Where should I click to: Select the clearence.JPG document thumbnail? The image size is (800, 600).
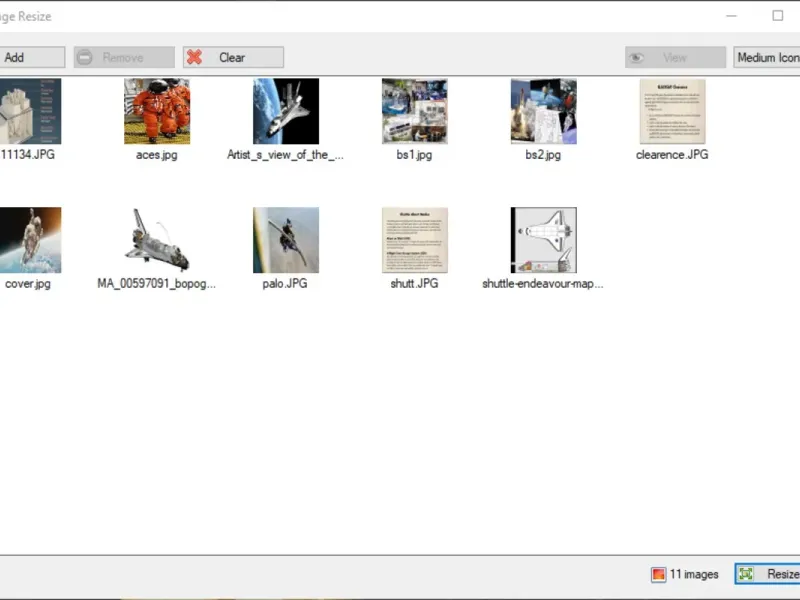(672, 111)
